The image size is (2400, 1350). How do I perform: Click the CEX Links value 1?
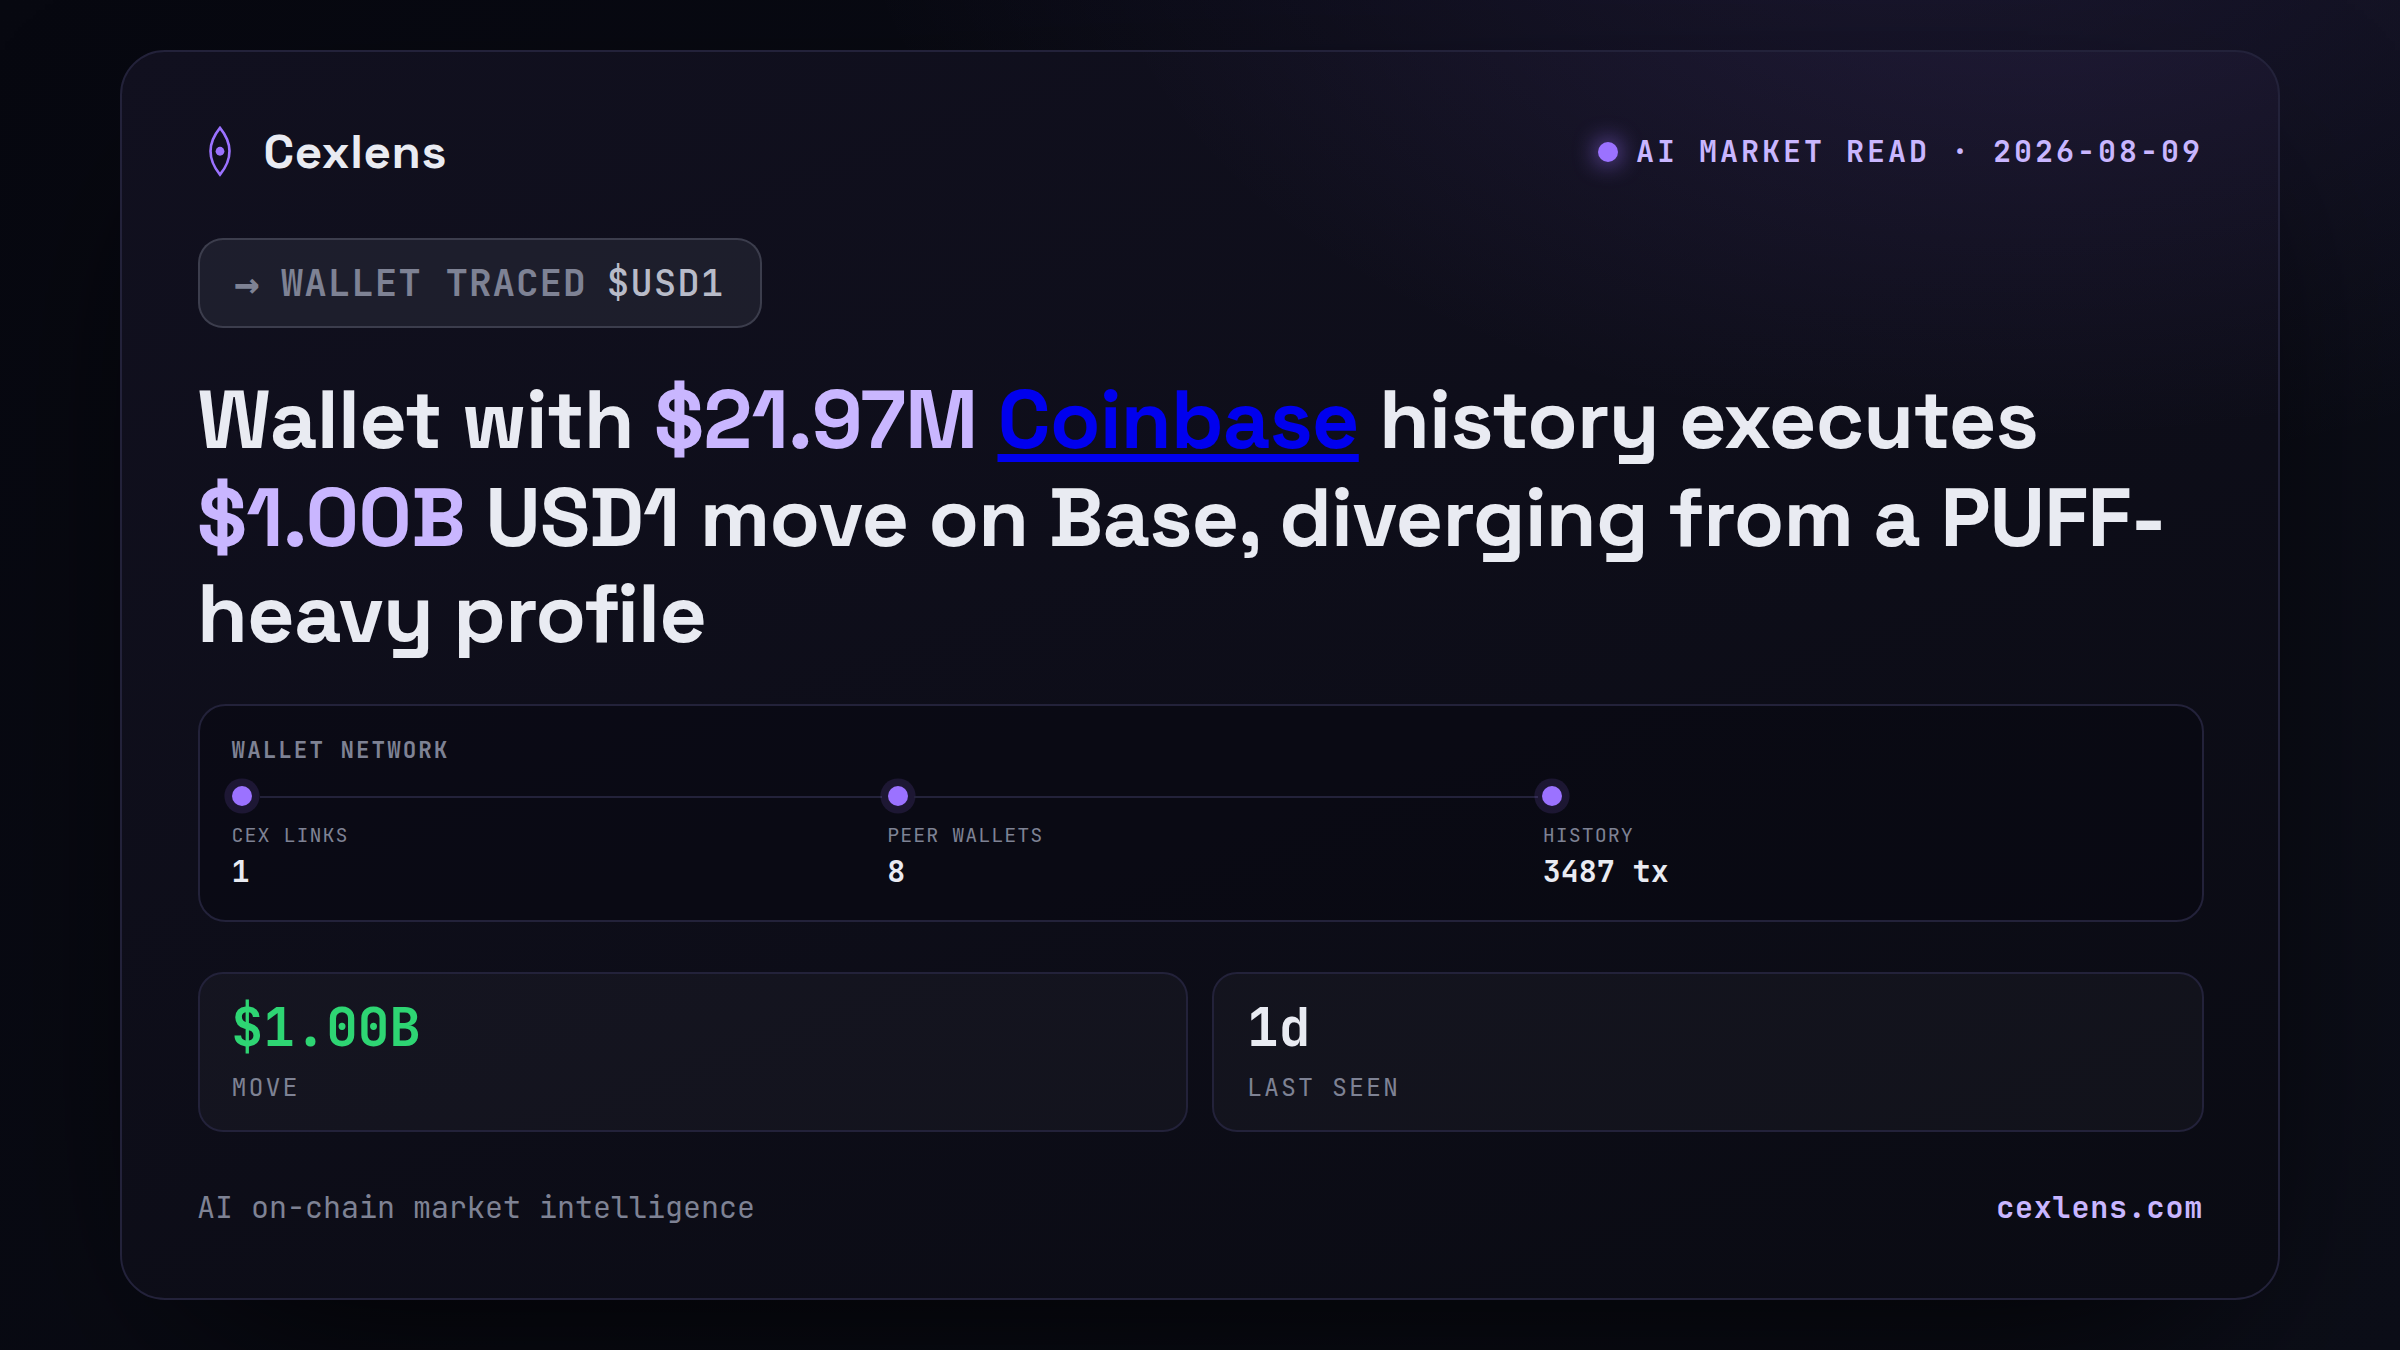[241, 872]
